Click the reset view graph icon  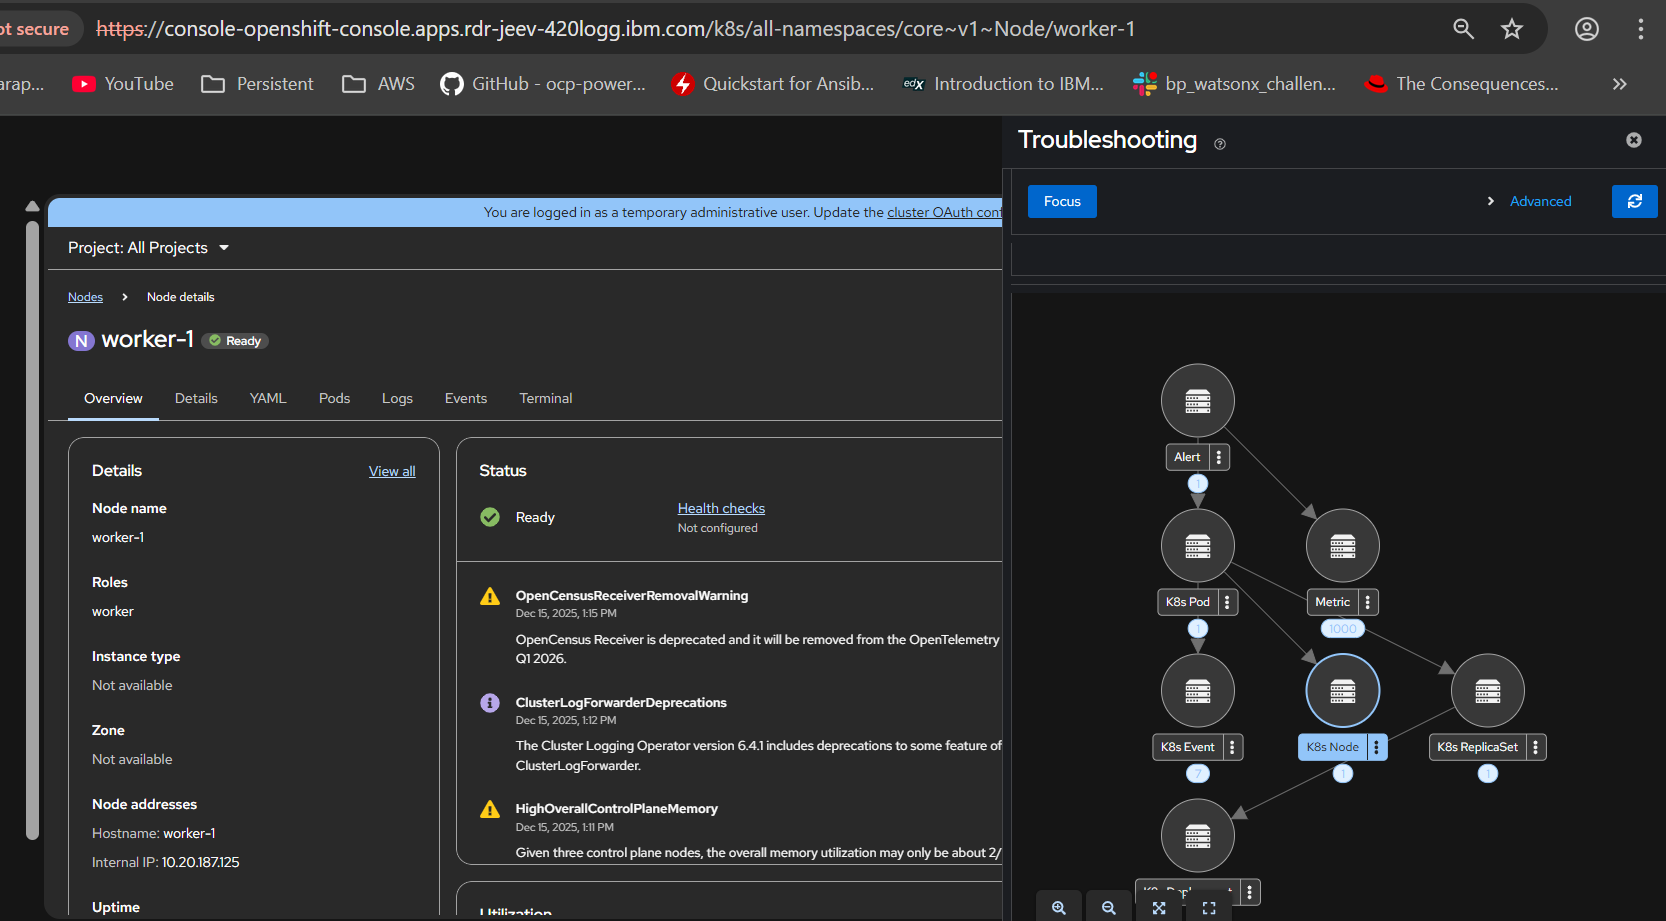coord(1208,907)
